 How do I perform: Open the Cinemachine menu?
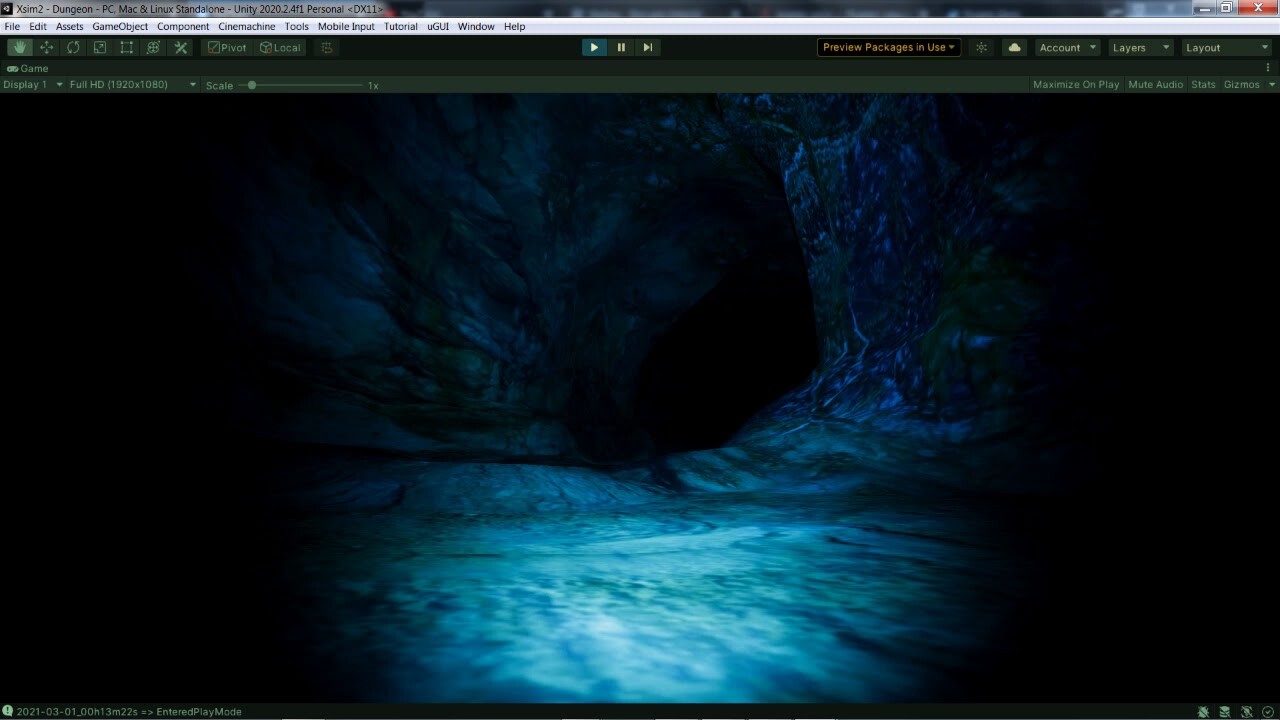pyautogui.click(x=246, y=26)
